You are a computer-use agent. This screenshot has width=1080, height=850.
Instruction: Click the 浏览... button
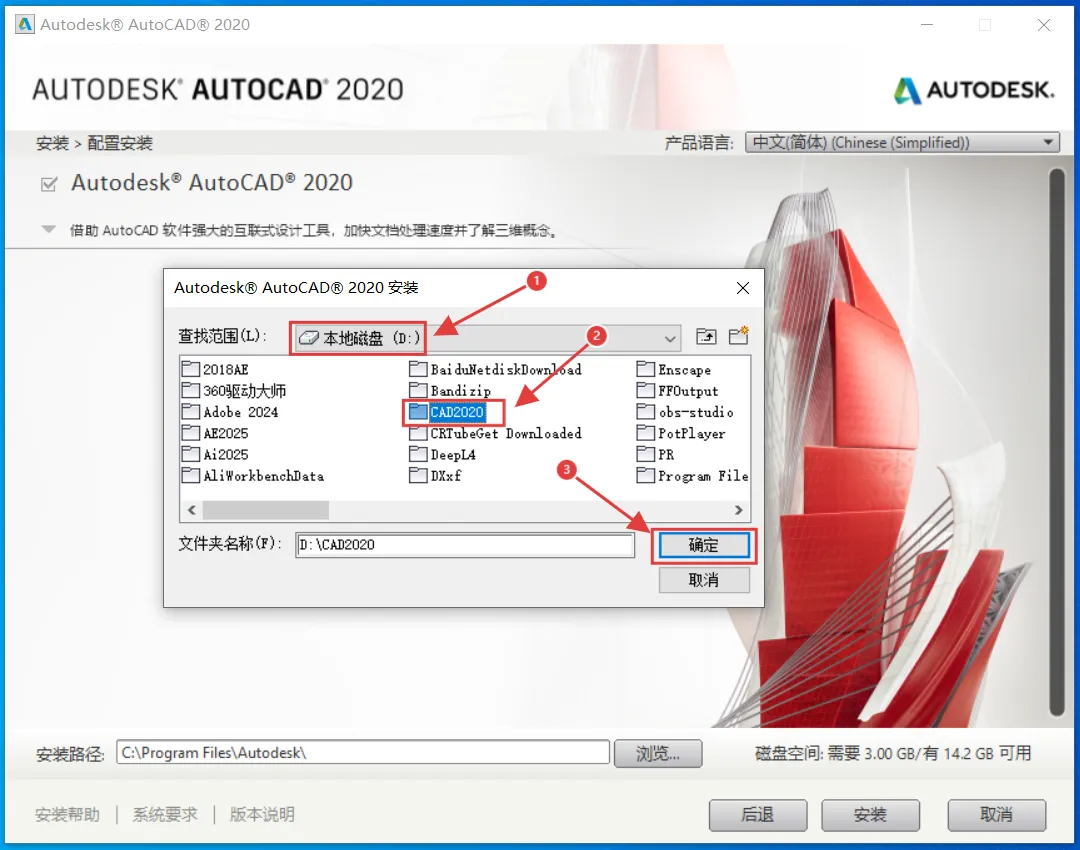(x=658, y=754)
